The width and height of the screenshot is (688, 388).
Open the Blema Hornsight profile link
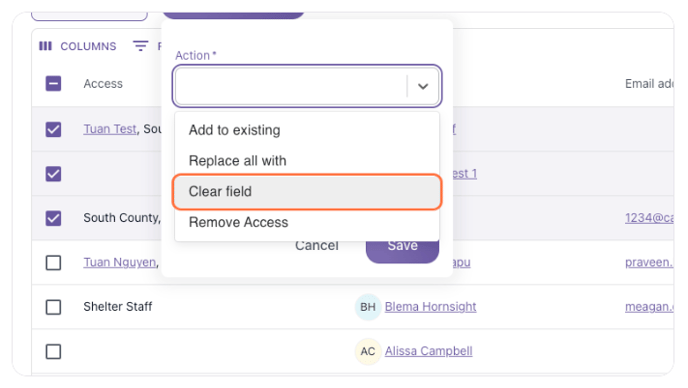coord(430,307)
